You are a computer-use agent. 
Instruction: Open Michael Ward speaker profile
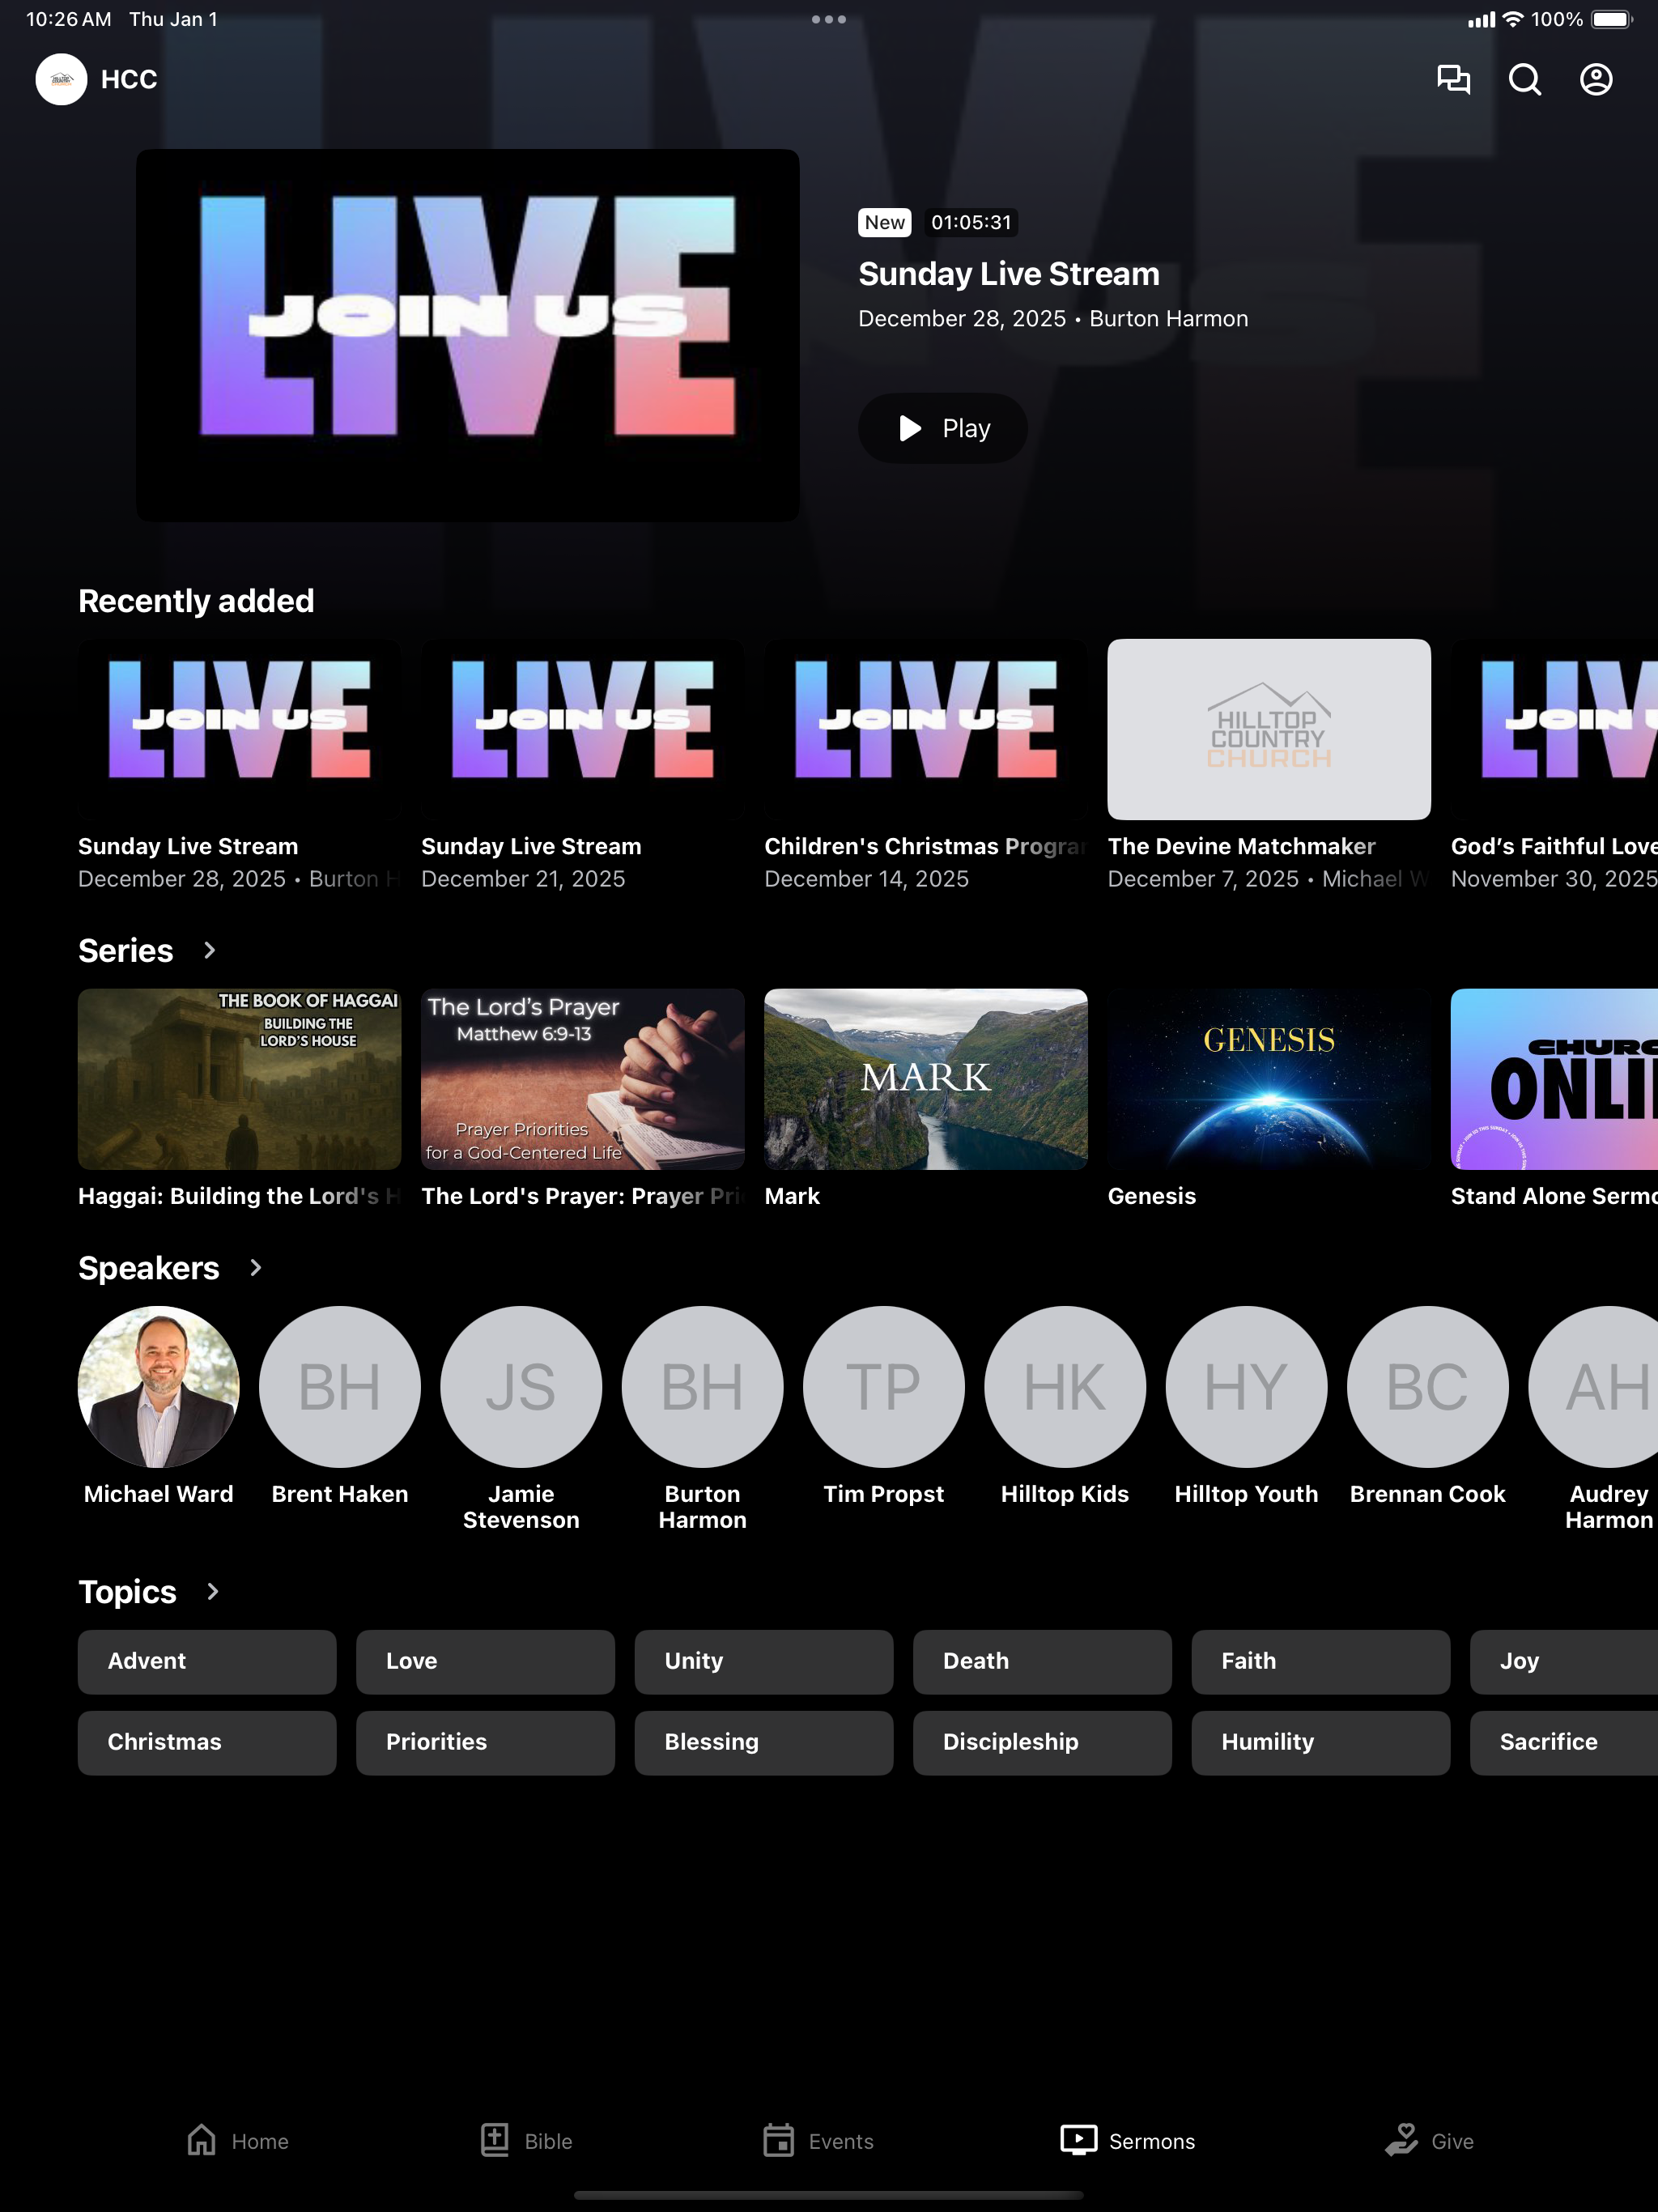tap(159, 1386)
